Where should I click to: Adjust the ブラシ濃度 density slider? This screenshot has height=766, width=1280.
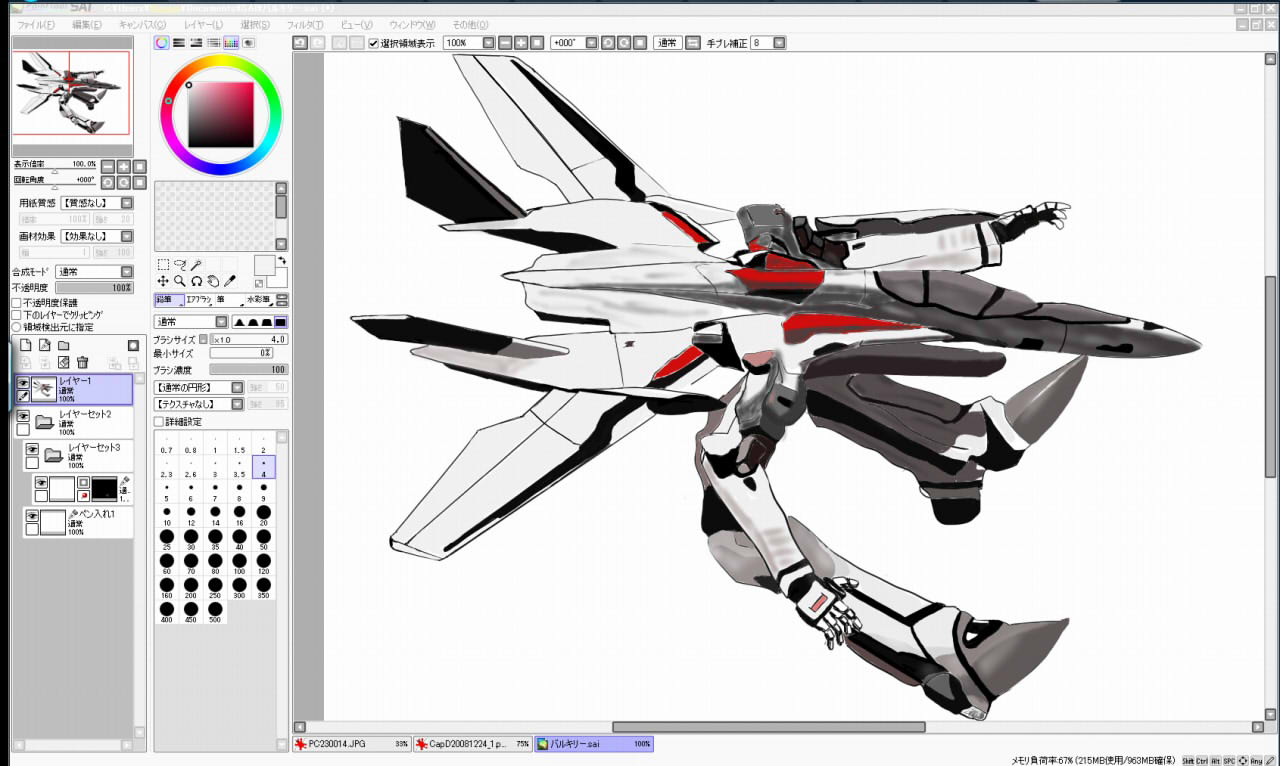248,370
